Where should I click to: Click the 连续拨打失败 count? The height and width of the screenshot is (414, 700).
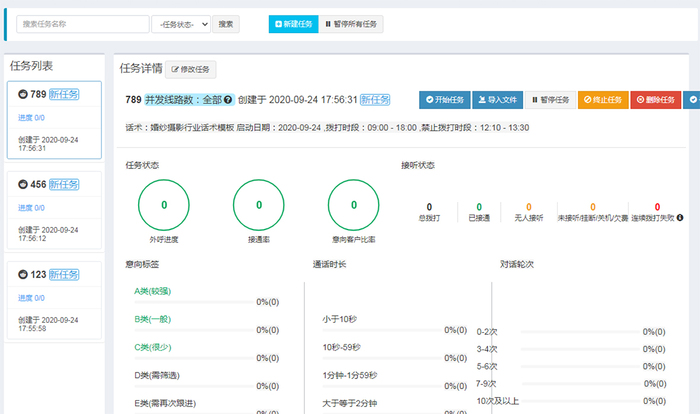(x=657, y=207)
